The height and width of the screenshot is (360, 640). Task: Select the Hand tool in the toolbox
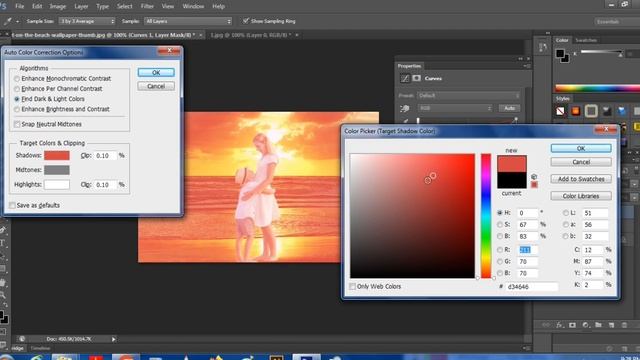3,282
